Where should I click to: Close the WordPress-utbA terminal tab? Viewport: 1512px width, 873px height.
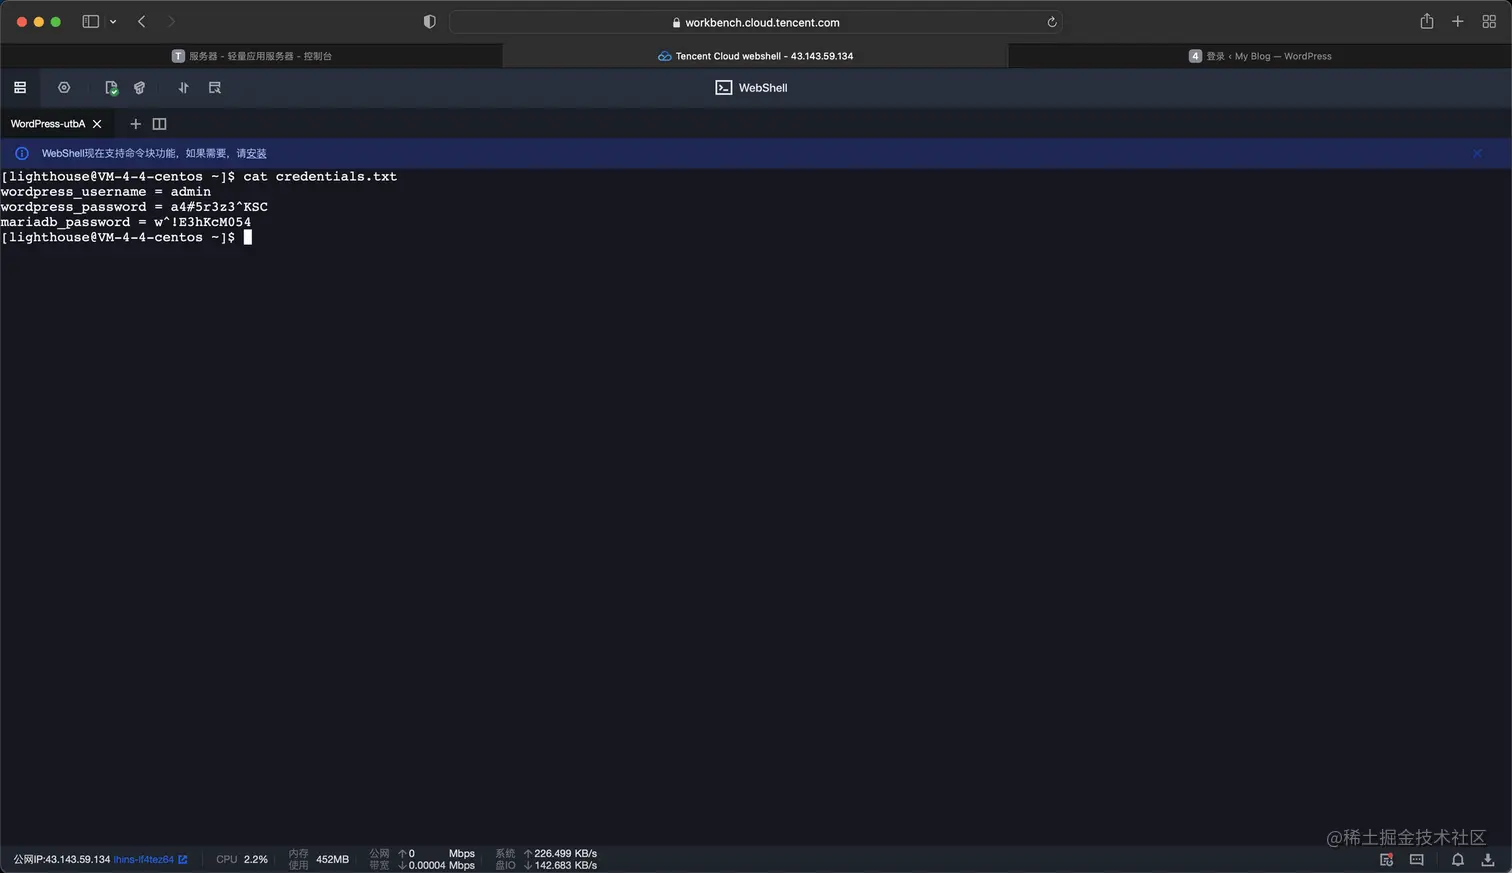(97, 124)
